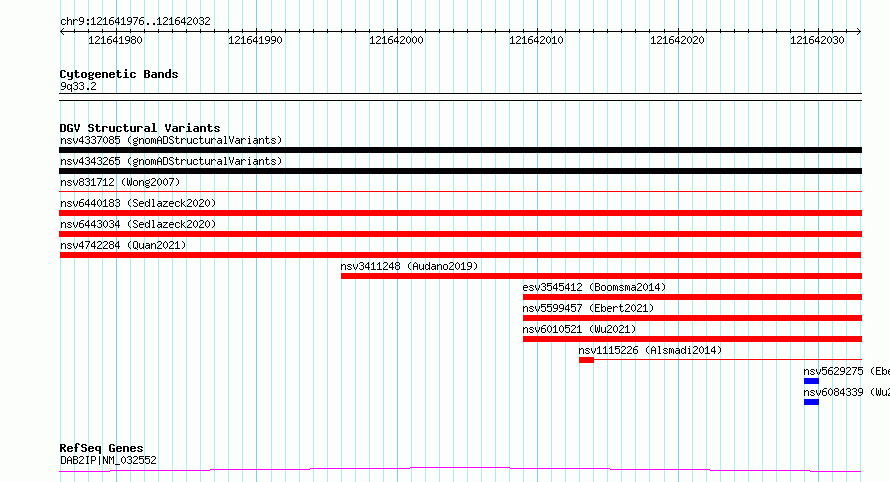Click the Cytogenetic Bands track title
890x482 pixels.
tap(119, 74)
